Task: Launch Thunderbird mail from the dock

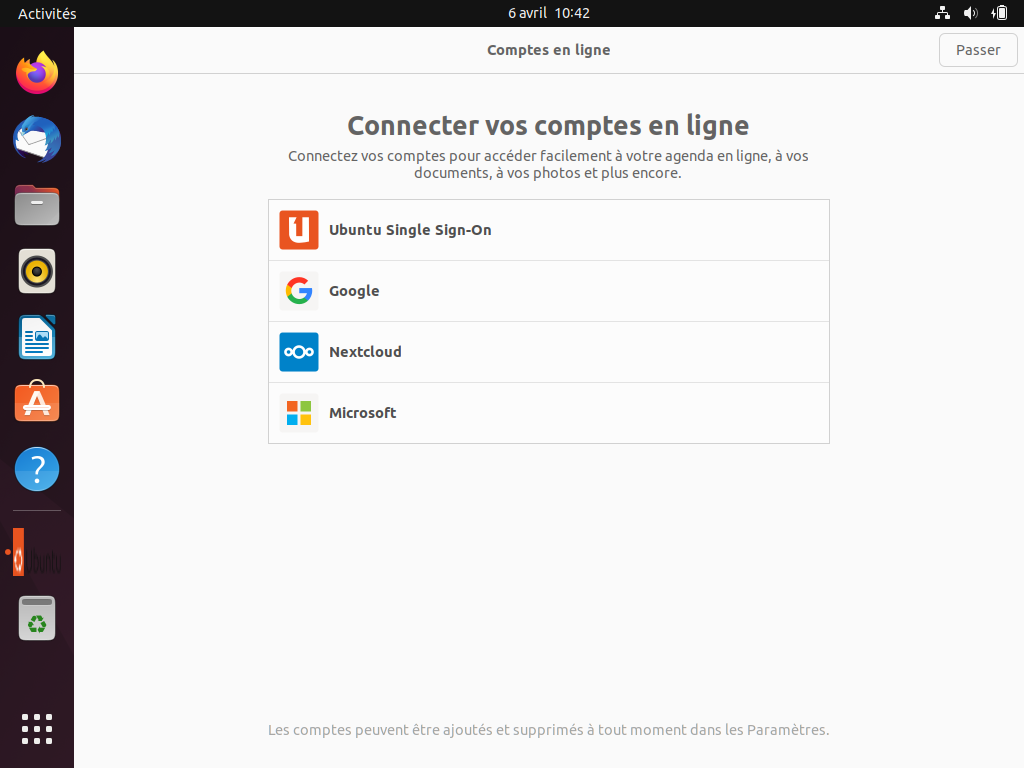Action: [x=37, y=139]
